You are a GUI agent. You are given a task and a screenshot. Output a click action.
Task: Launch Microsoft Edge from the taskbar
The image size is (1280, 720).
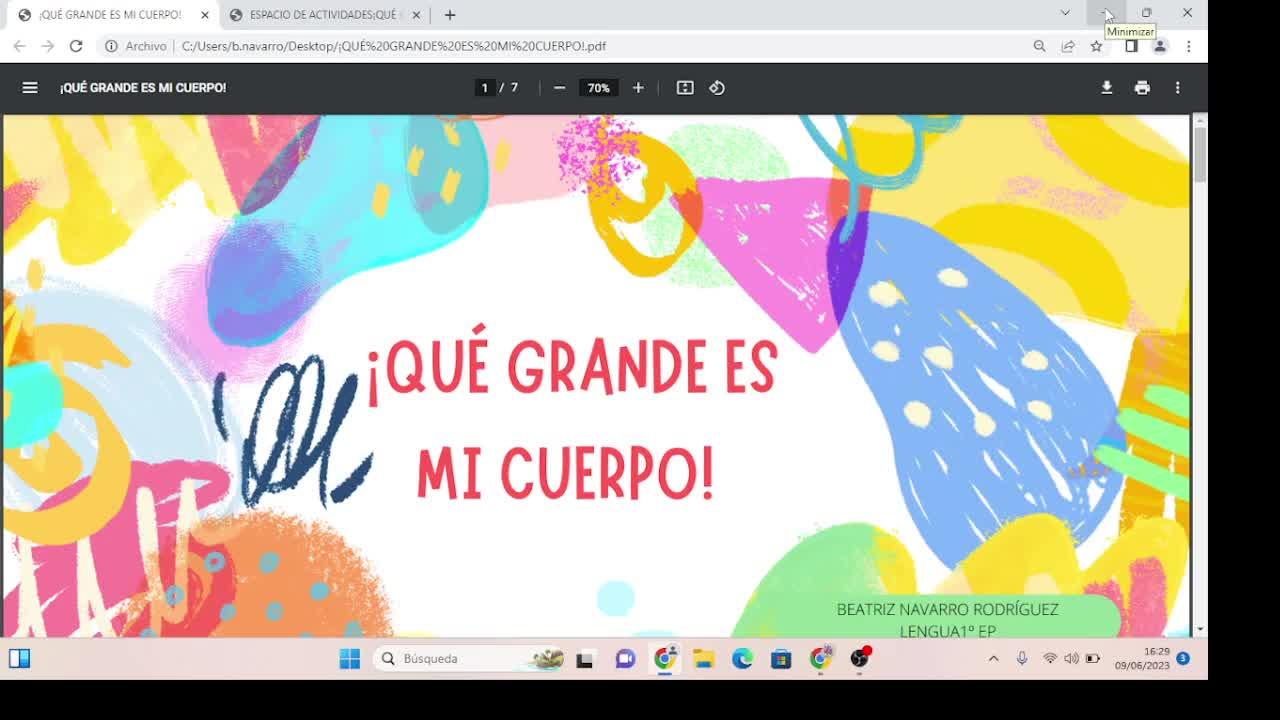click(x=742, y=659)
